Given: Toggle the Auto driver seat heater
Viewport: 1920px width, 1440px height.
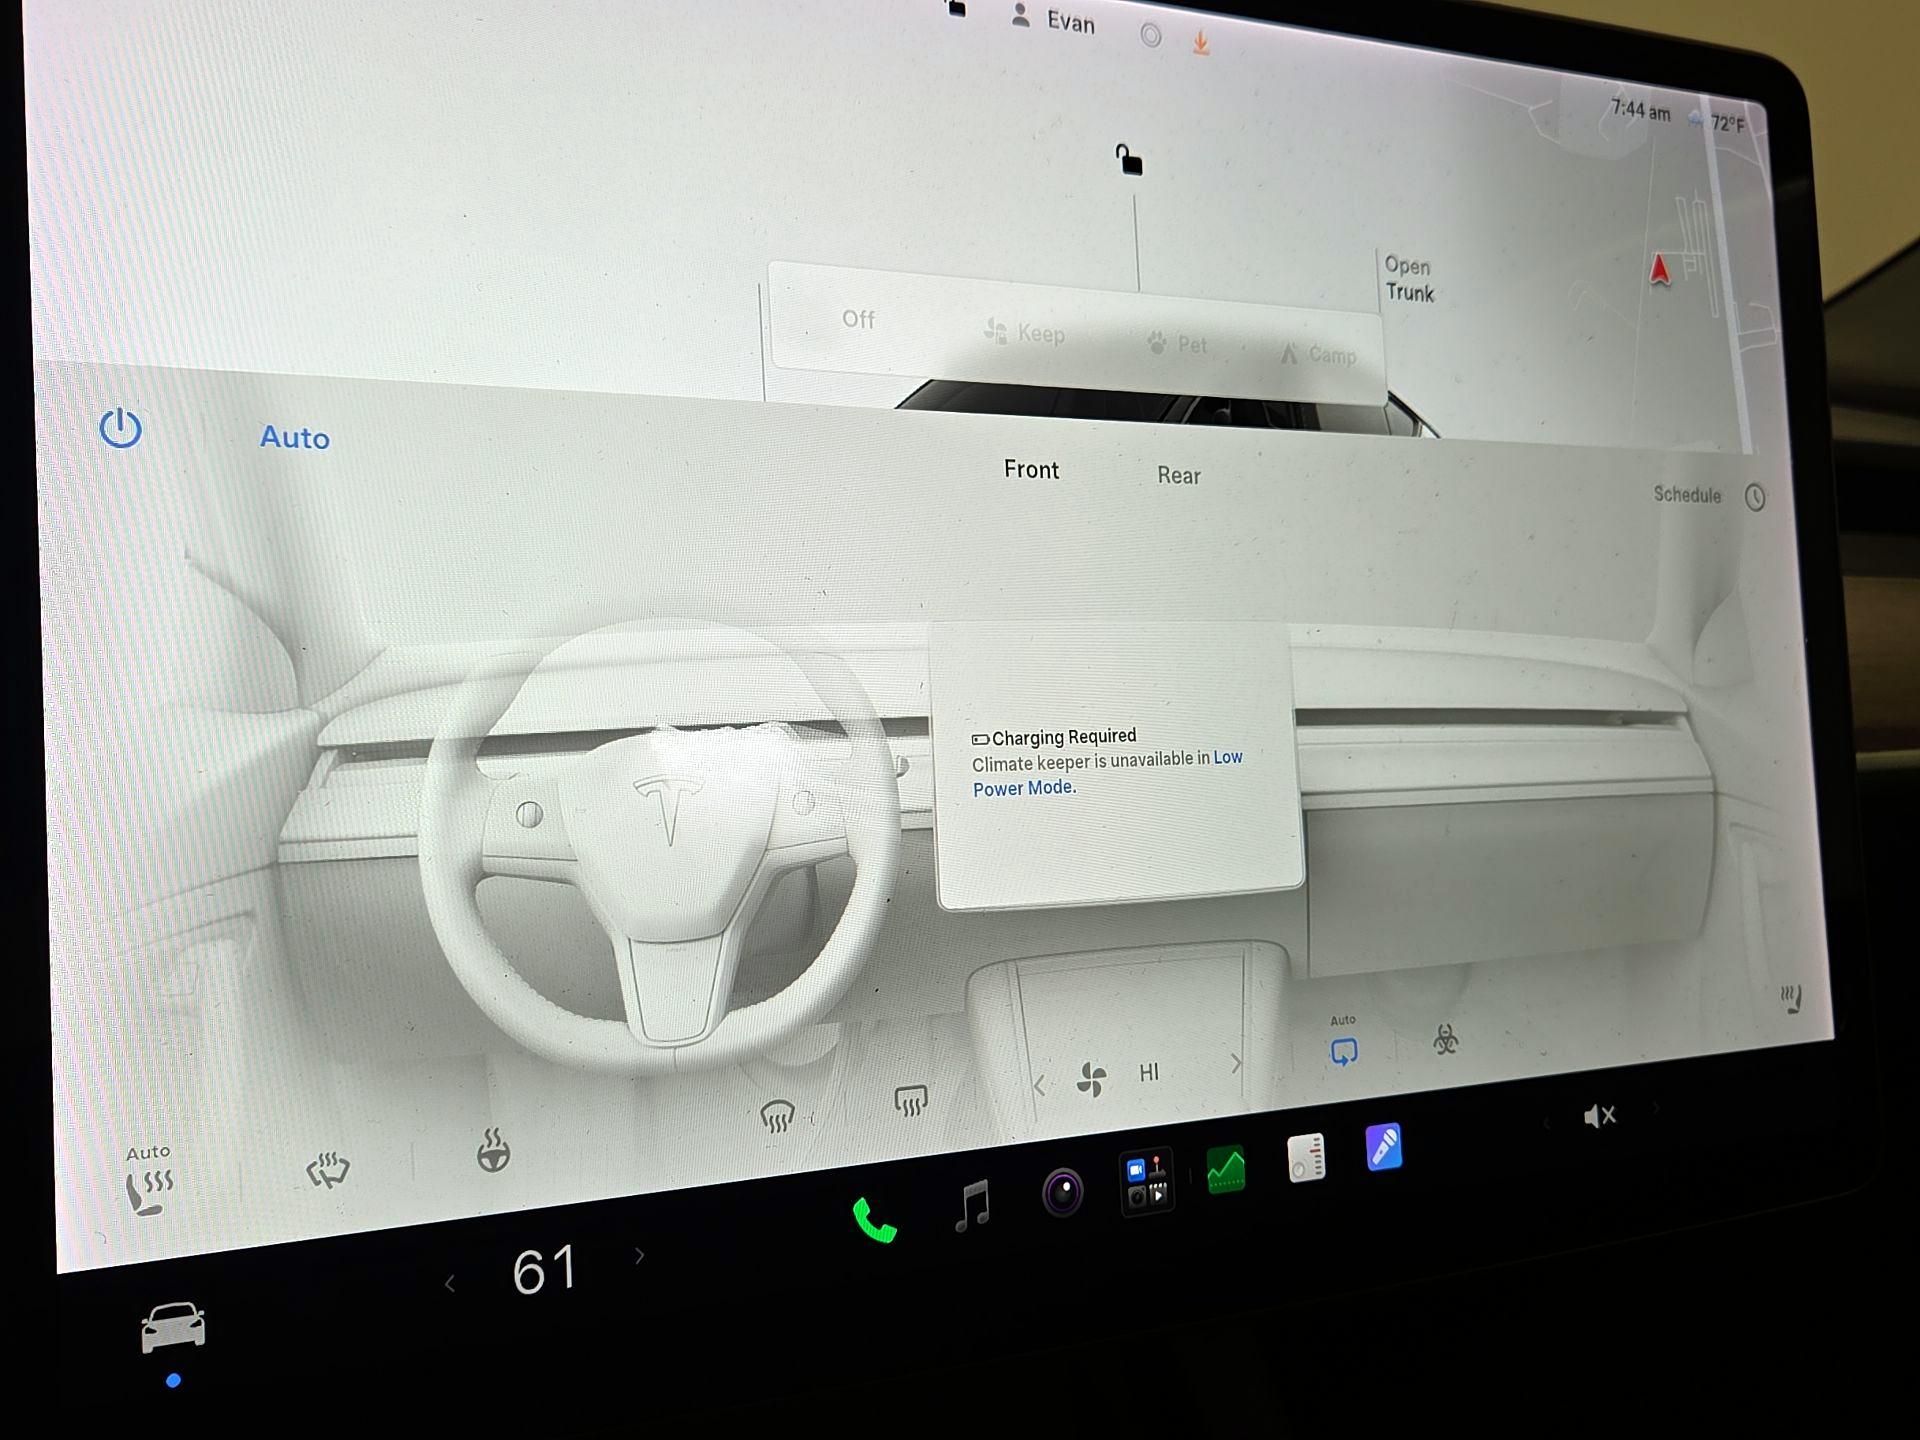Looking at the screenshot, I should 149,1181.
